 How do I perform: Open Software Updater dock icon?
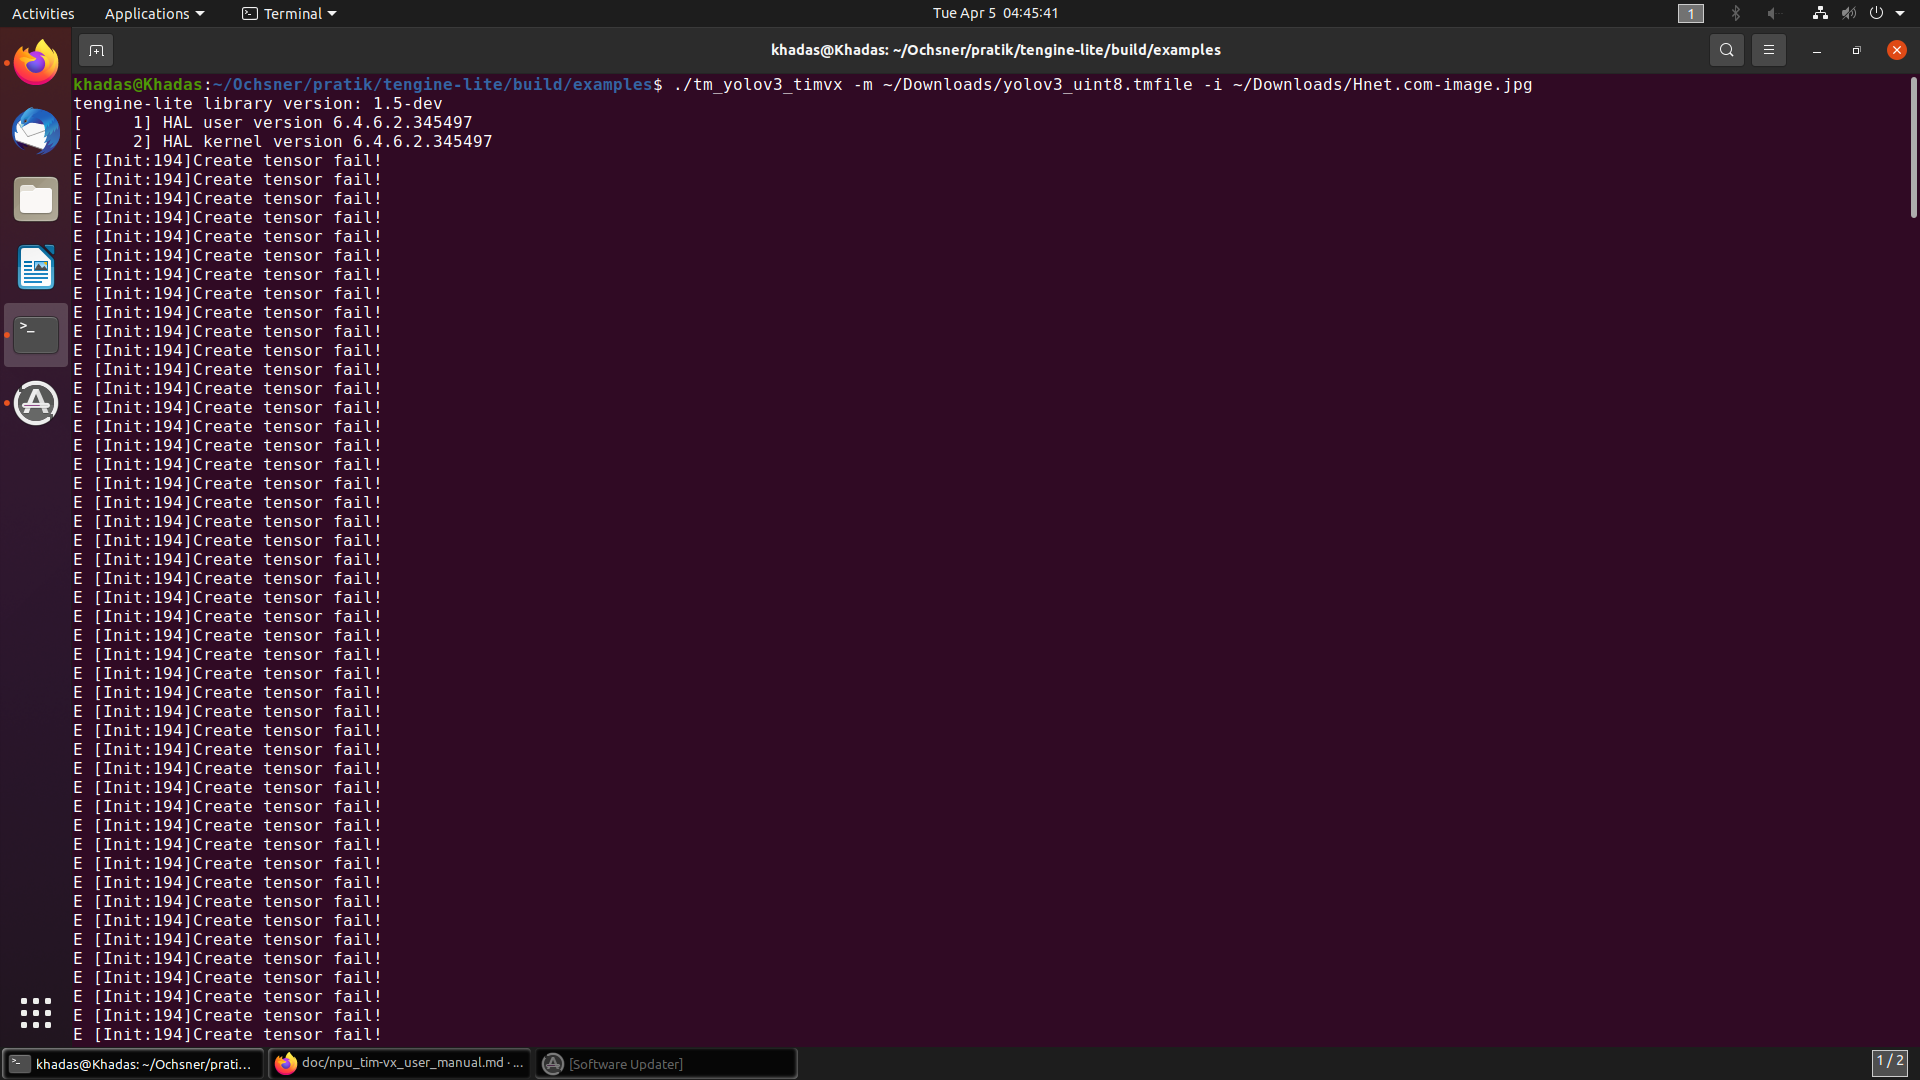point(36,403)
